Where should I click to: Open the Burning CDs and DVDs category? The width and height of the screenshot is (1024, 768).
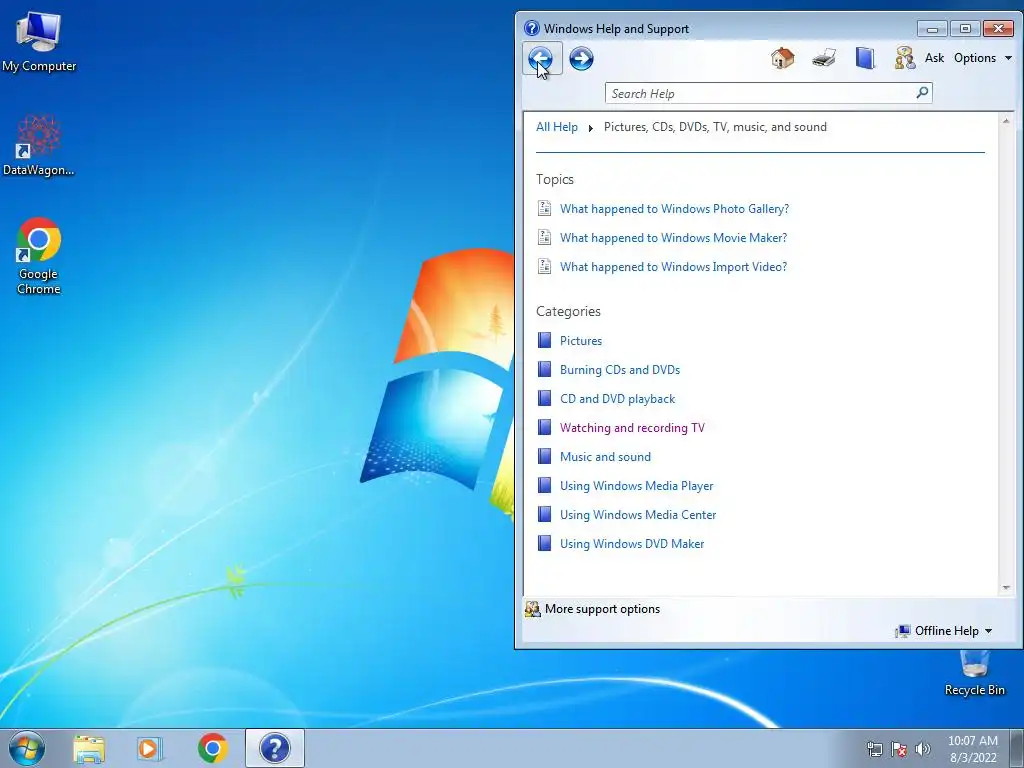pos(620,370)
